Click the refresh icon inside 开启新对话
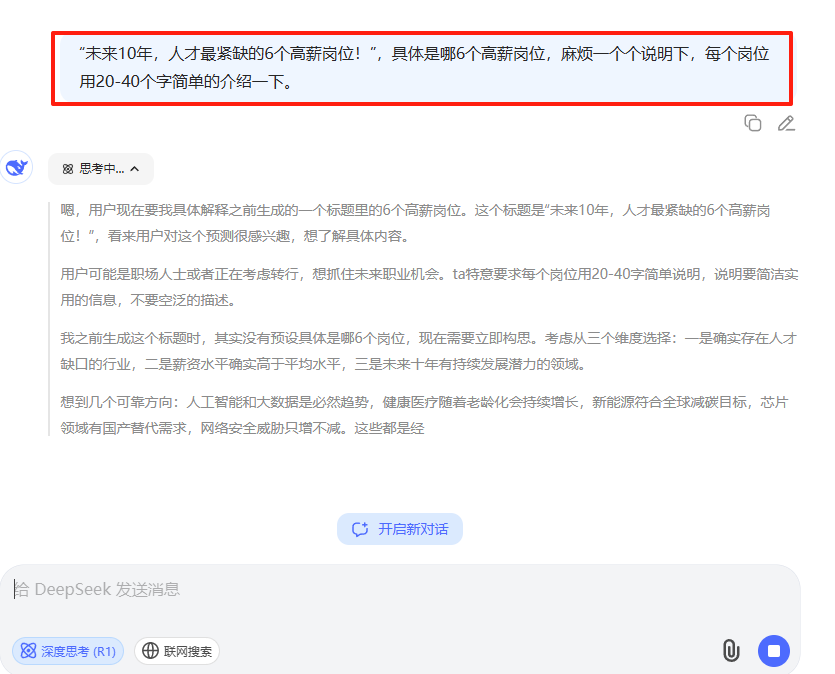The height and width of the screenshot is (674, 835). pyautogui.click(x=360, y=529)
